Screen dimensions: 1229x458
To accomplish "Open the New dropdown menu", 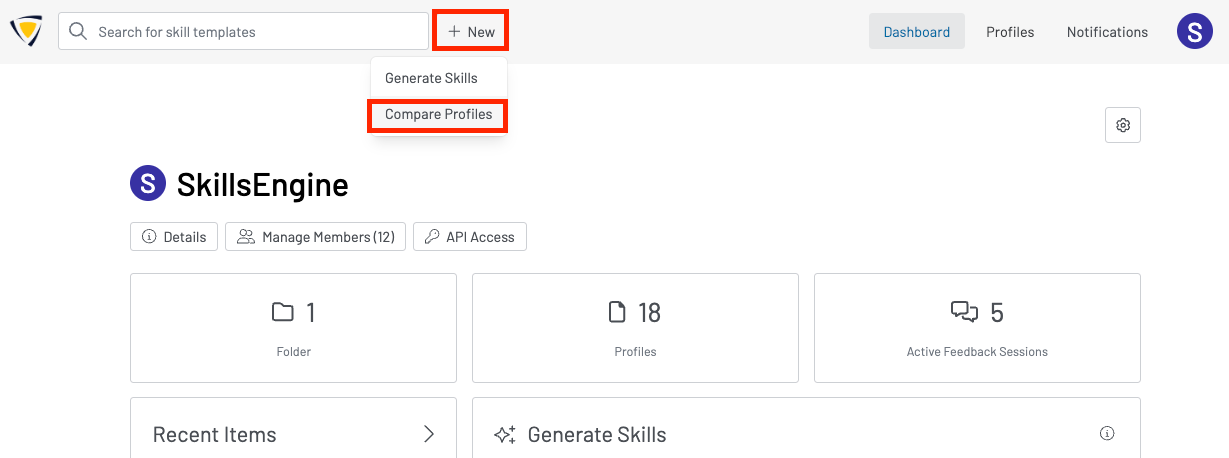I will click(x=471, y=32).
